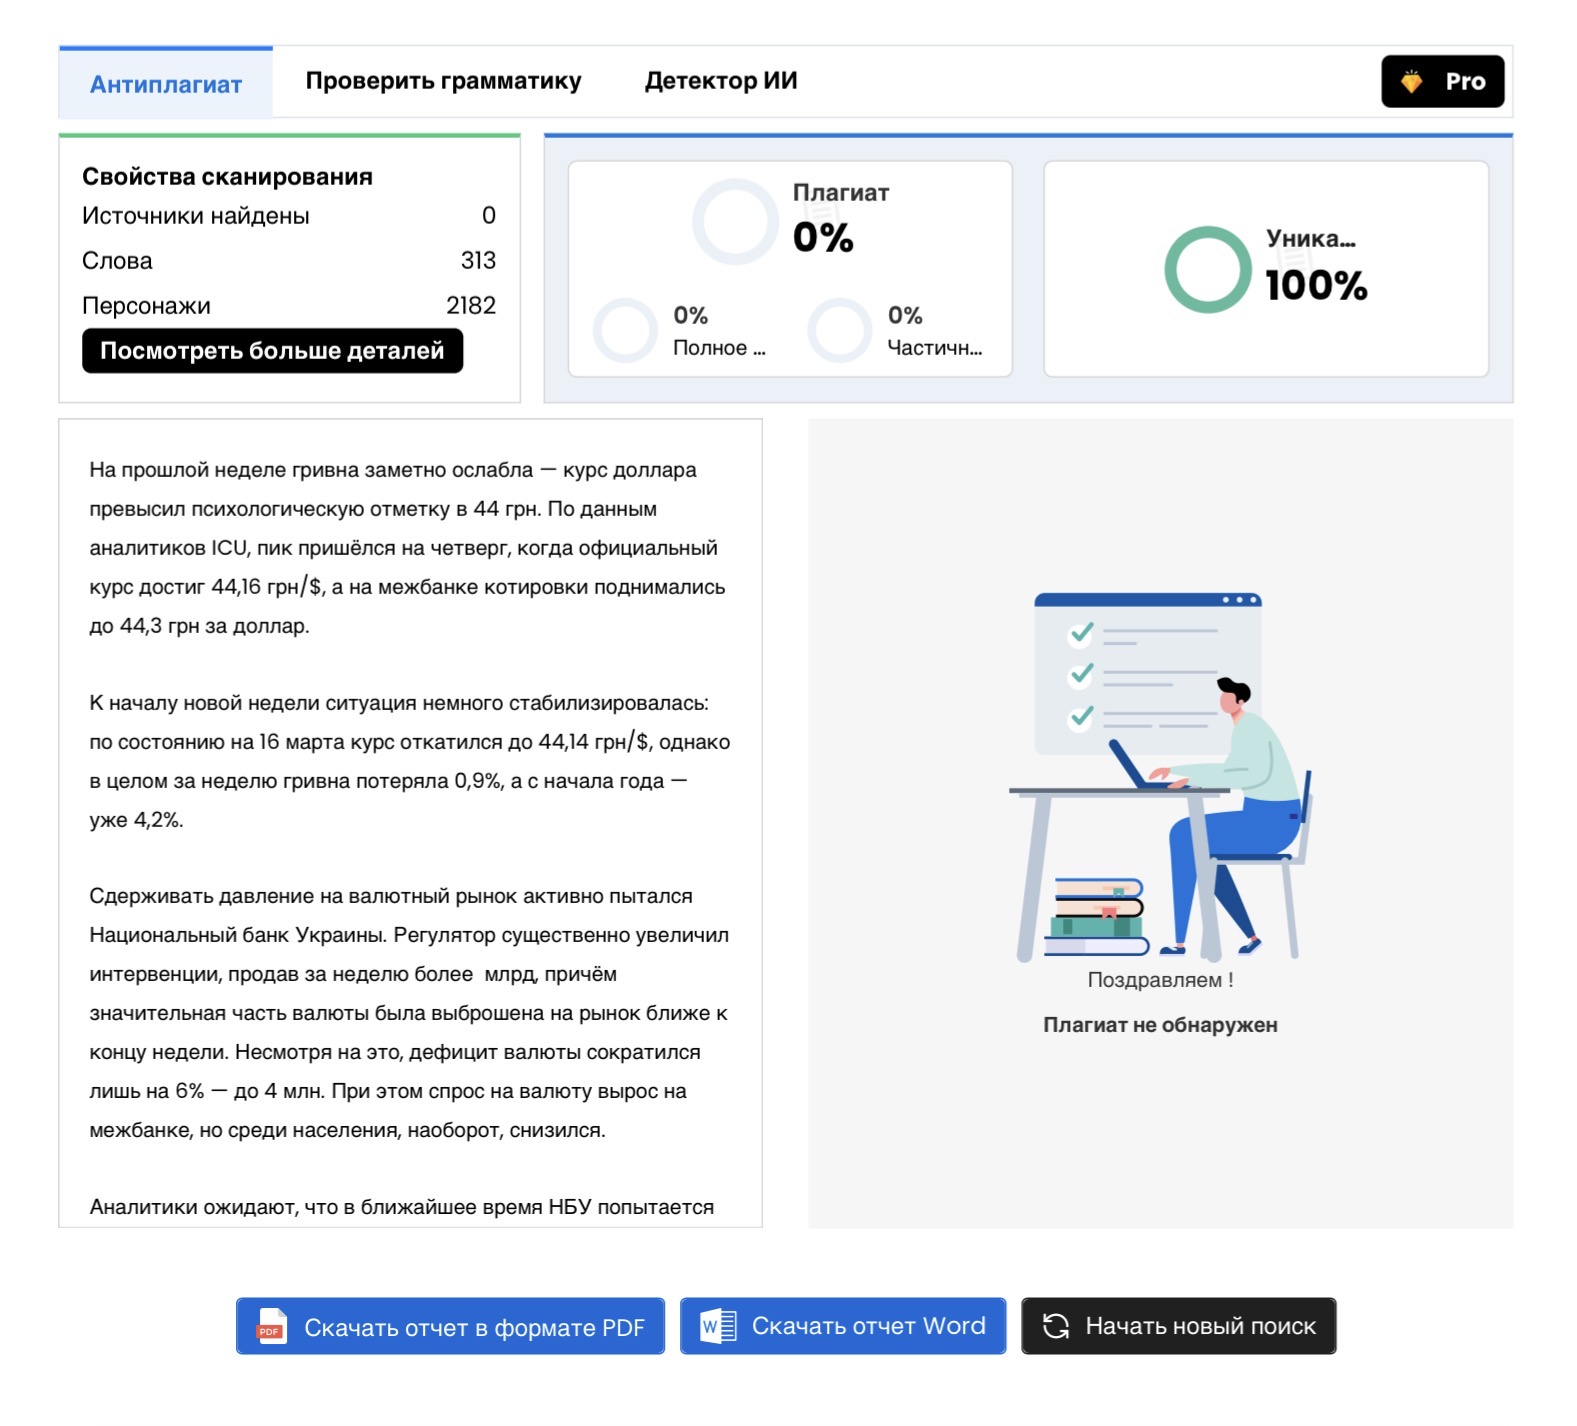The width and height of the screenshot is (1577, 1426).
Task: Click the Word document icon
Action: 718,1326
